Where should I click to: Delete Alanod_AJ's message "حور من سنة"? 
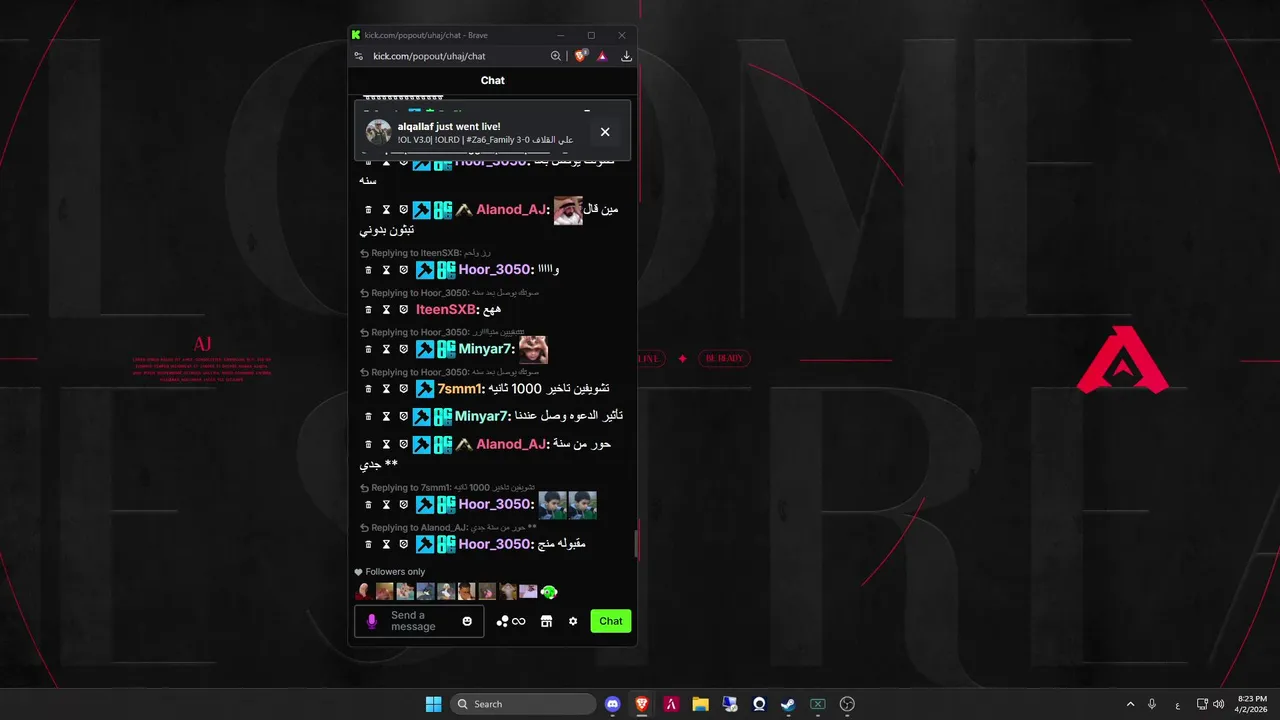click(x=368, y=444)
